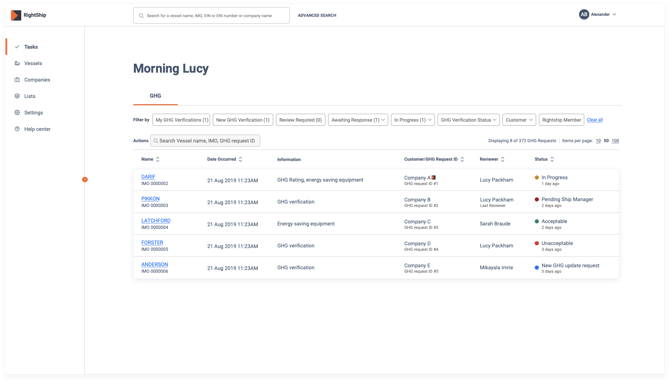This screenshot has height=381, width=670.
Task: Open DARIF vessel link
Action: tap(148, 177)
